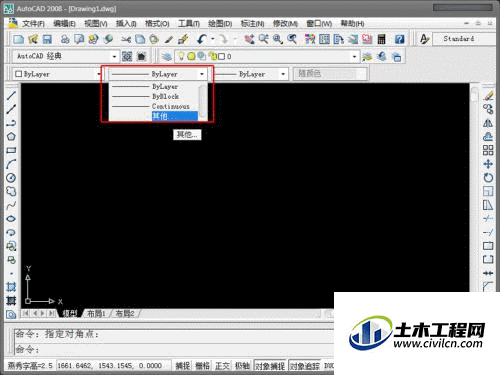Click the linetype list scrollbar
Image resolution: width=500 pixels, height=375 pixels.
(203, 102)
